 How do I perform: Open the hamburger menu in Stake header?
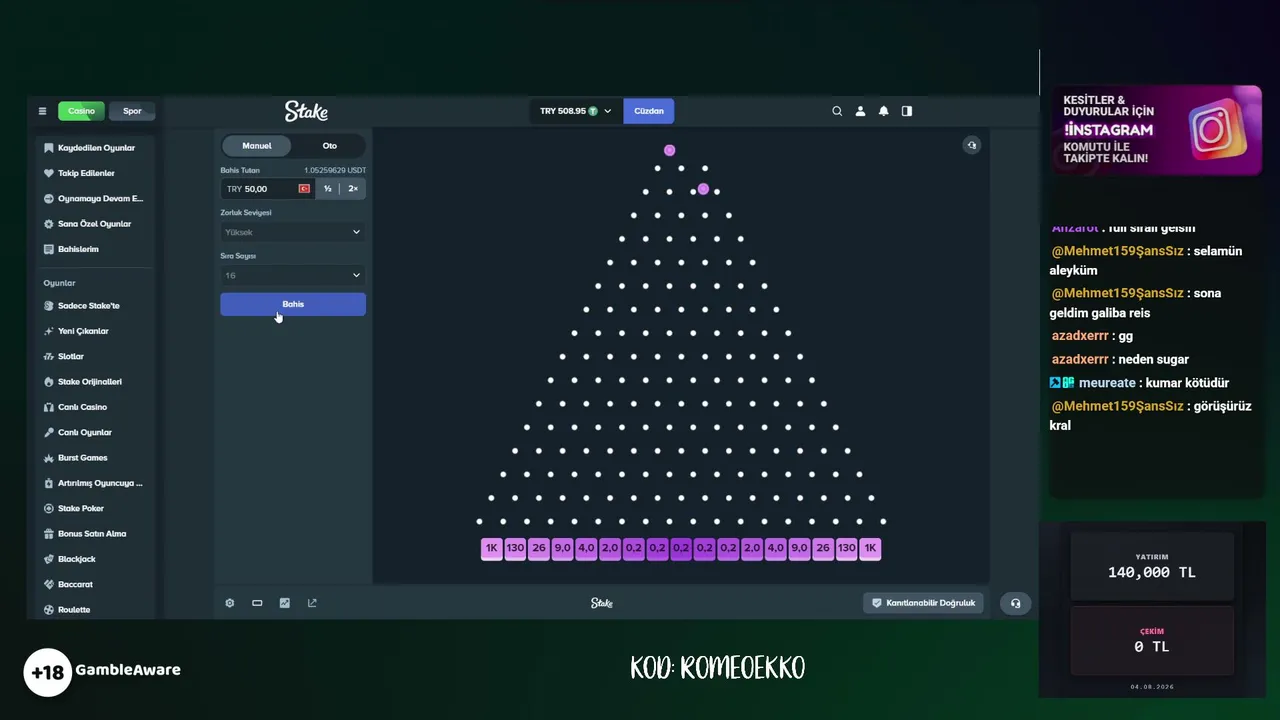coord(42,111)
